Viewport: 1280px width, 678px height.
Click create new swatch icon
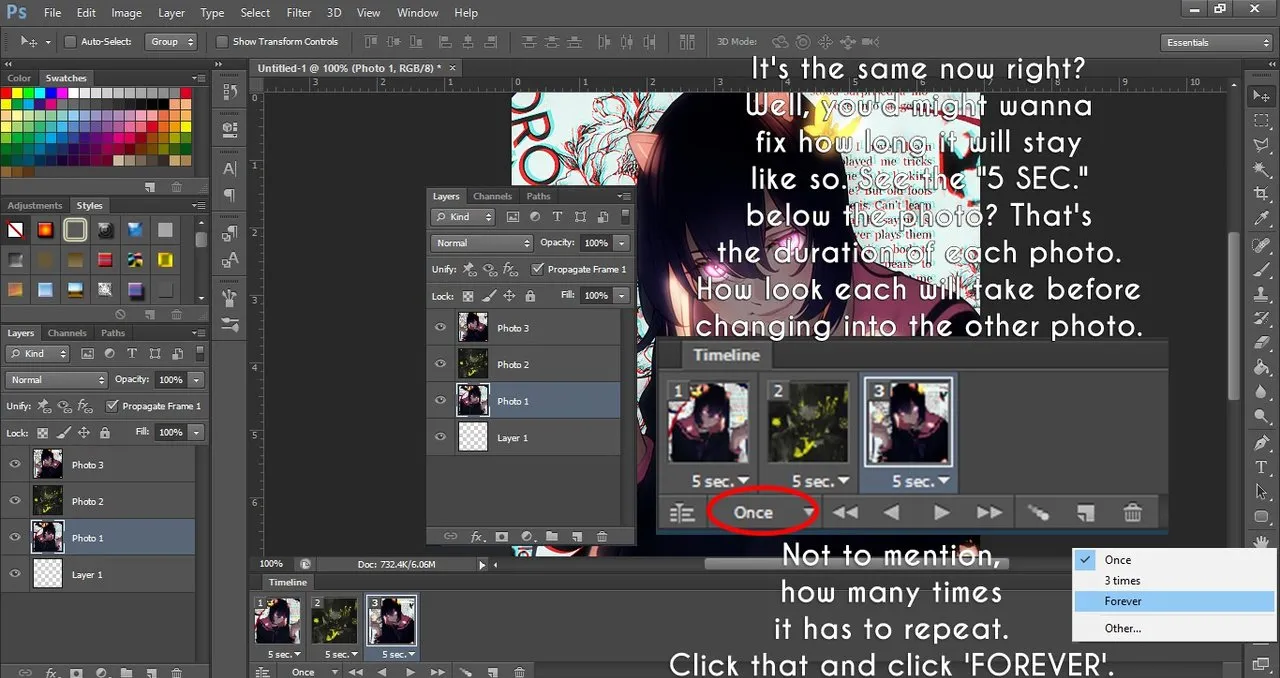[150, 187]
